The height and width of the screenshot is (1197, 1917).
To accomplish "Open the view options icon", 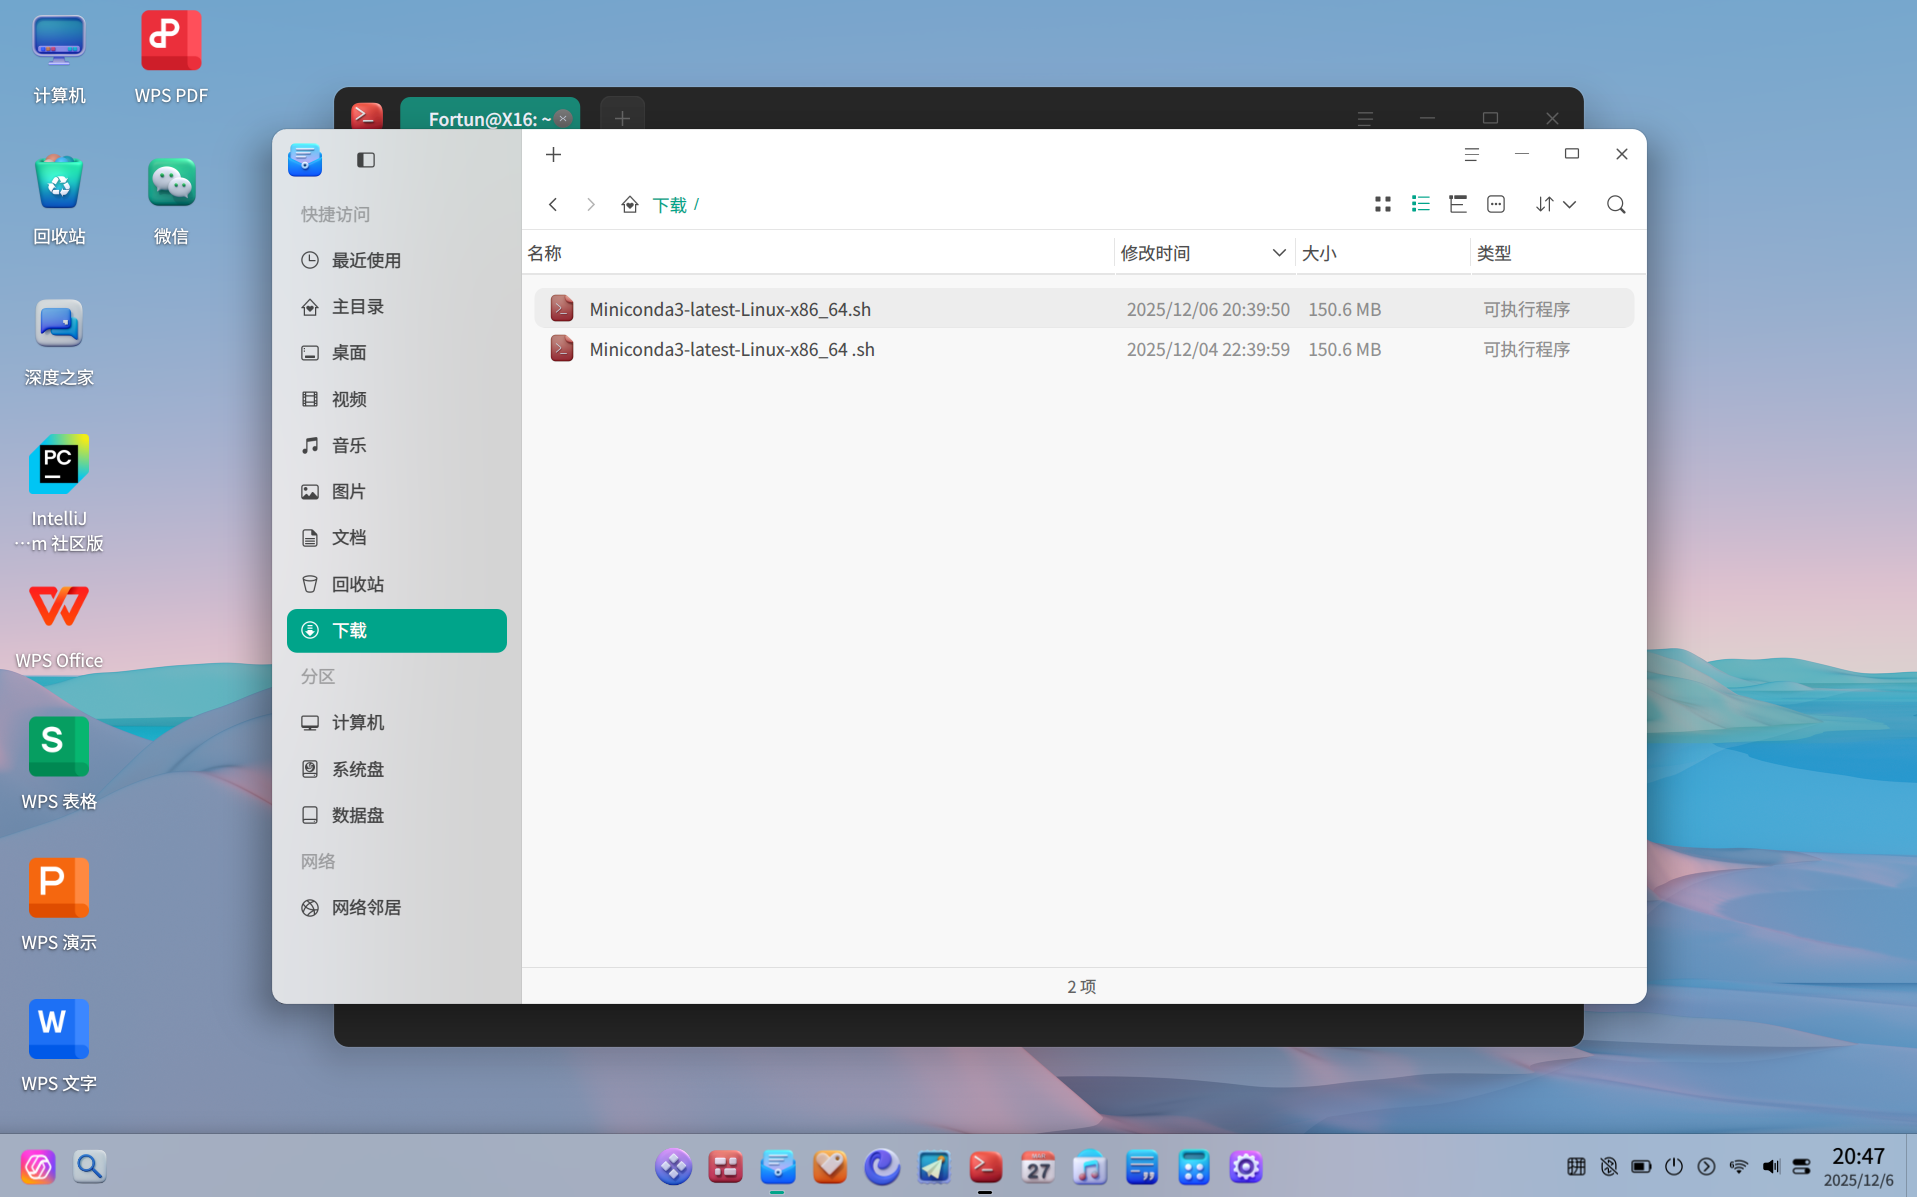I will [x=1496, y=204].
